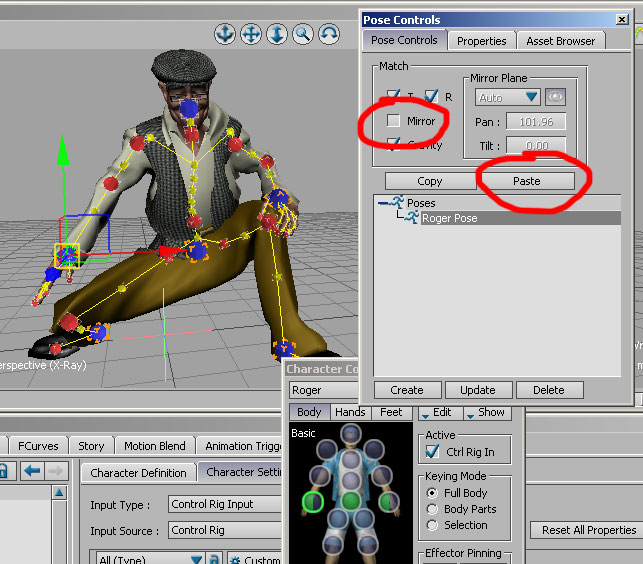Click the lock icon next to All (Type)
Image resolution: width=643 pixels, height=564 pixels.
tap(214, 560)
